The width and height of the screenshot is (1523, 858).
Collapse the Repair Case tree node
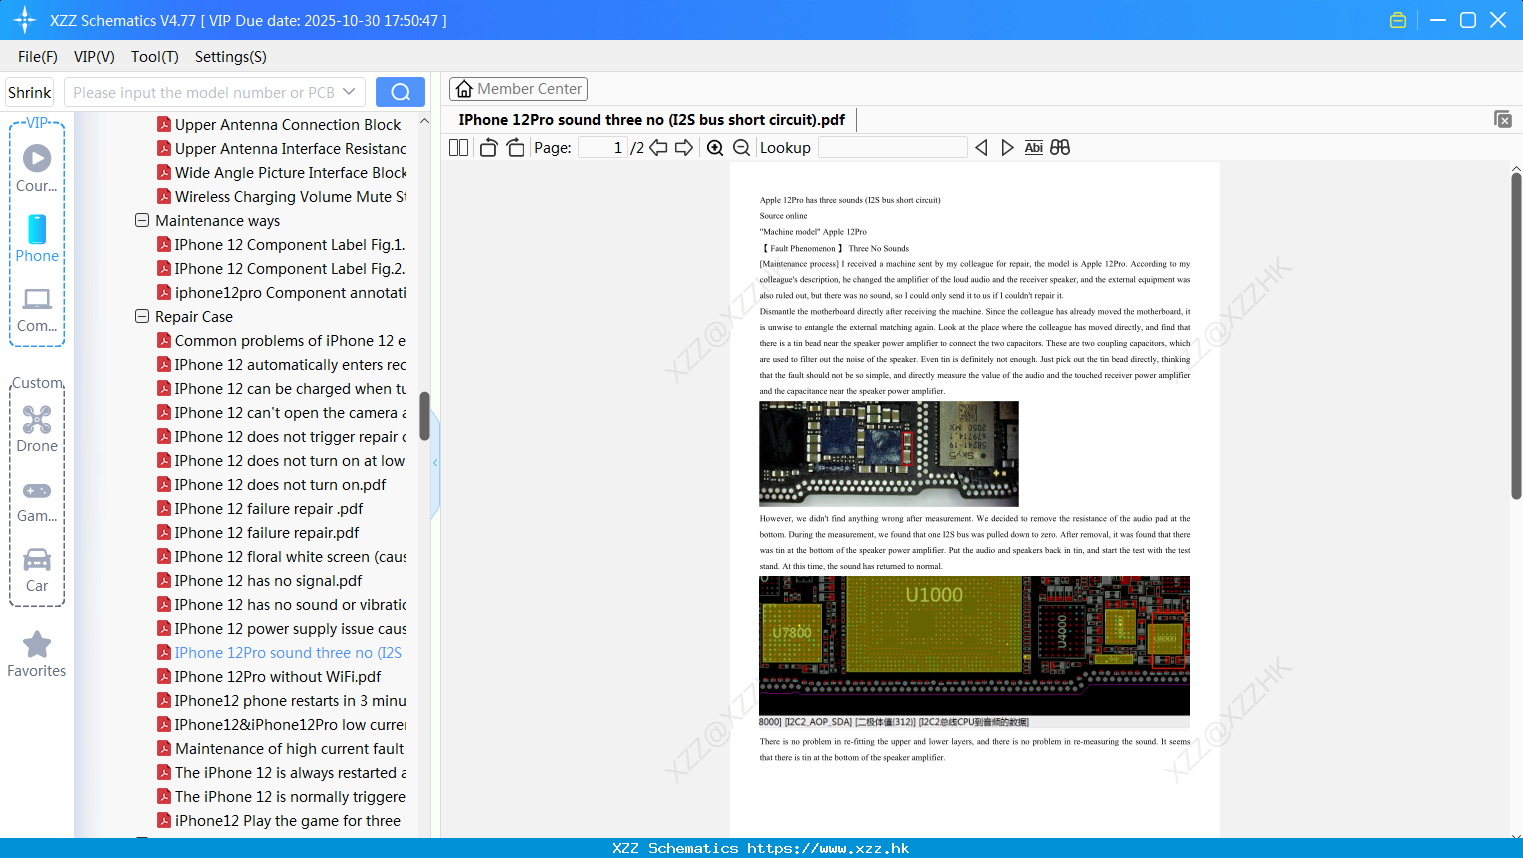142,316
